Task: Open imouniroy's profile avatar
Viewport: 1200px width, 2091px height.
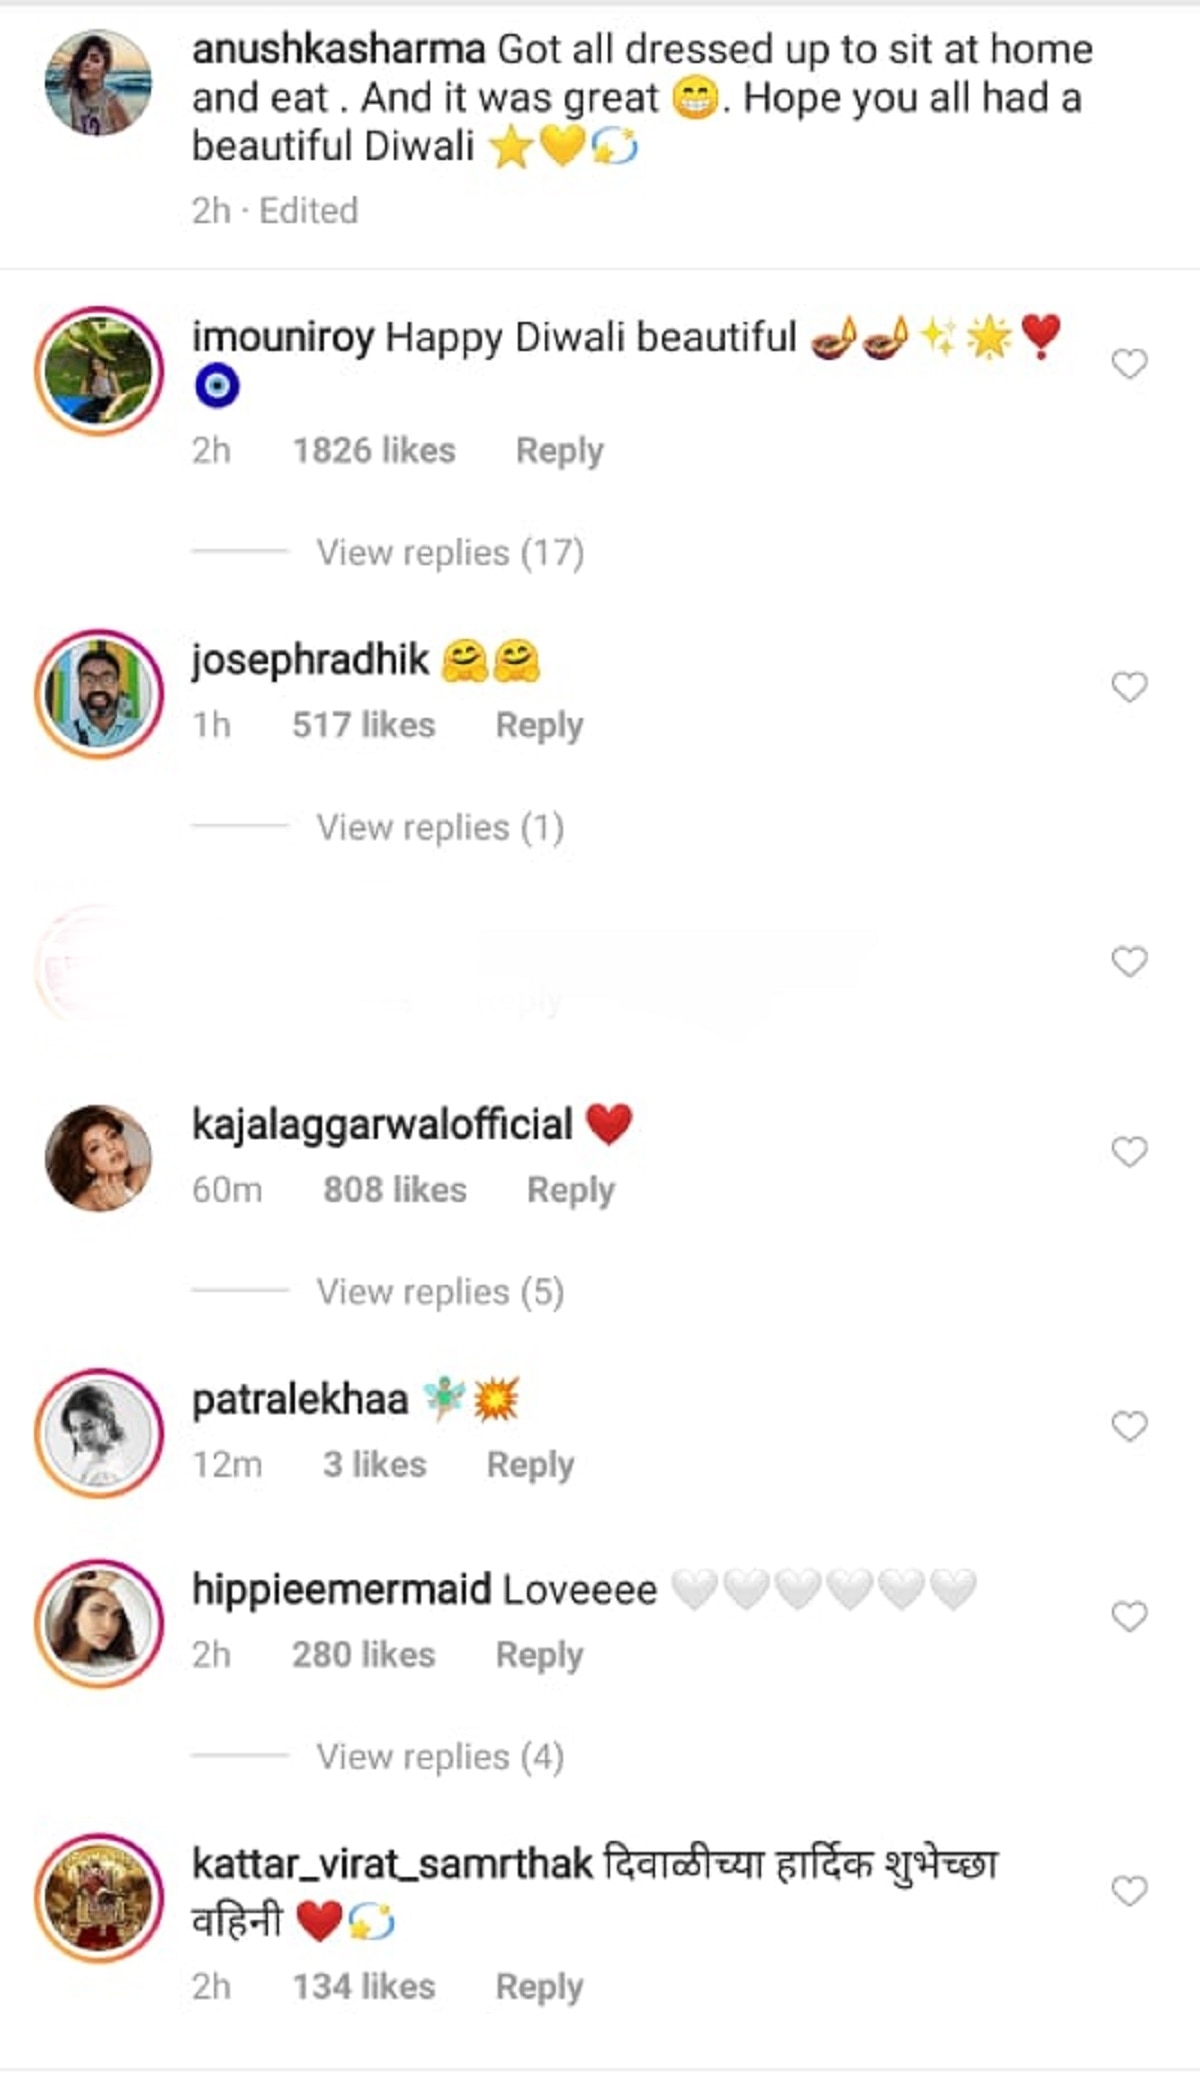Action: (x=98, y=370)
